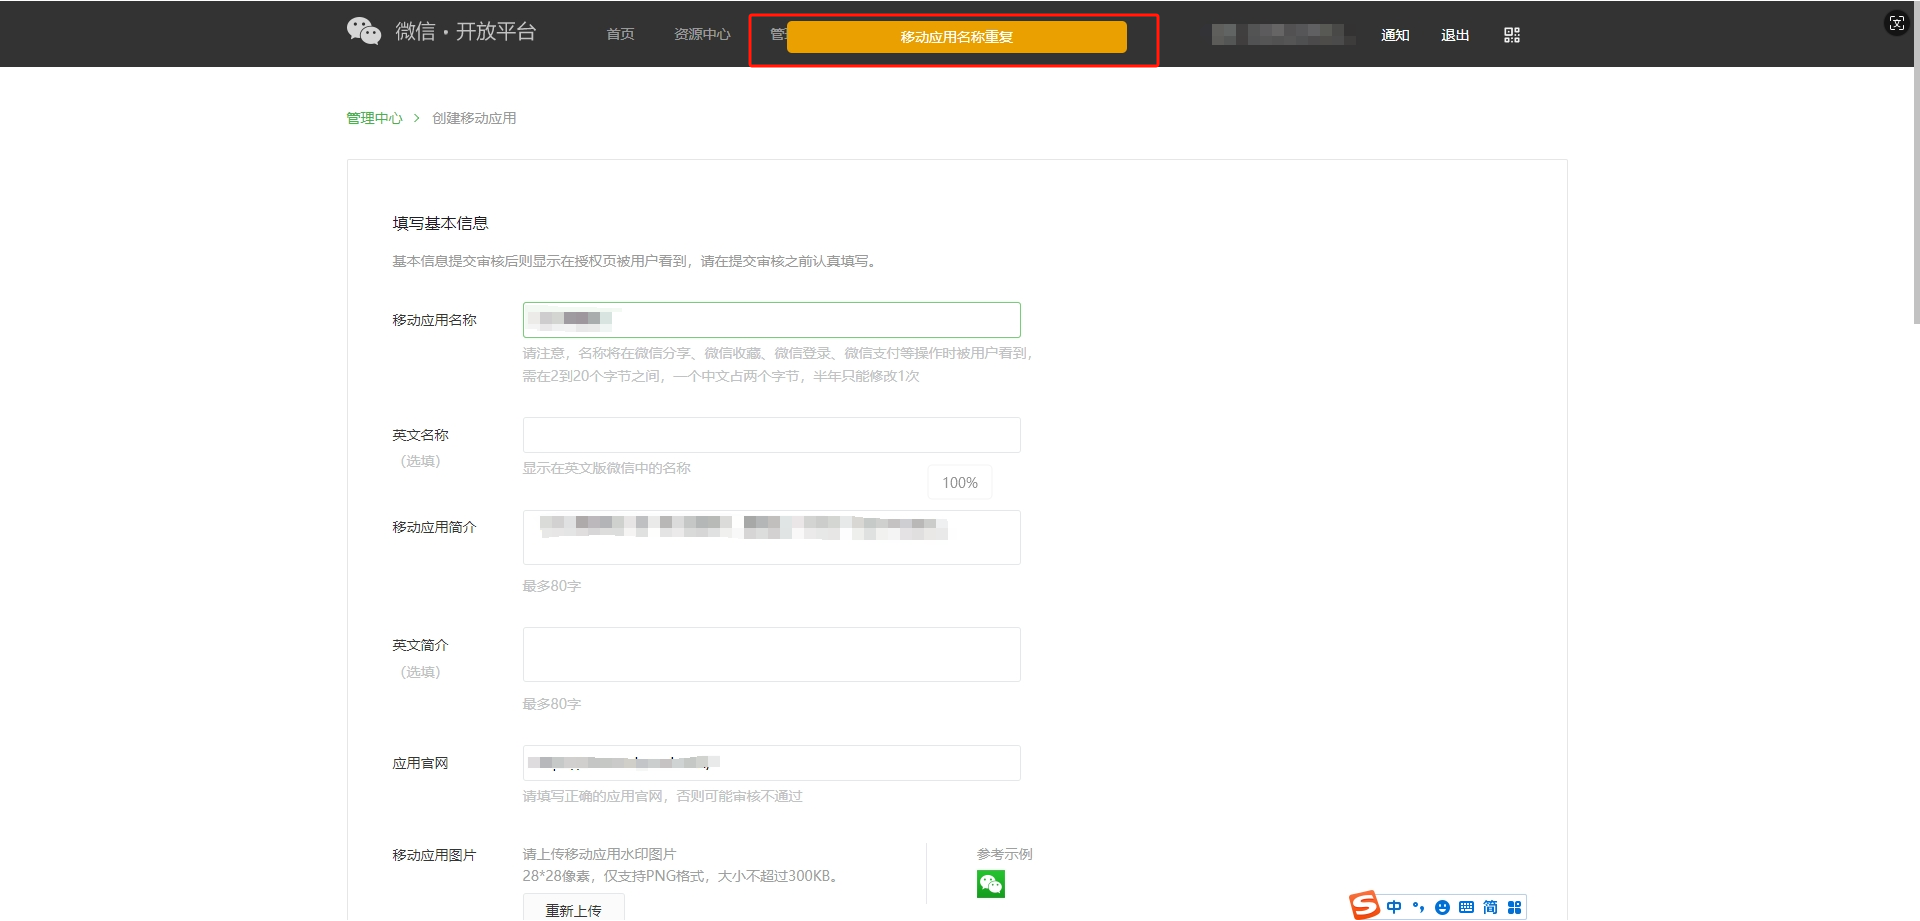The height and width of the screenshot is (921, 1920).
Task: Click the WeChat Open Platform logo
Action: (x=441, y=32)
